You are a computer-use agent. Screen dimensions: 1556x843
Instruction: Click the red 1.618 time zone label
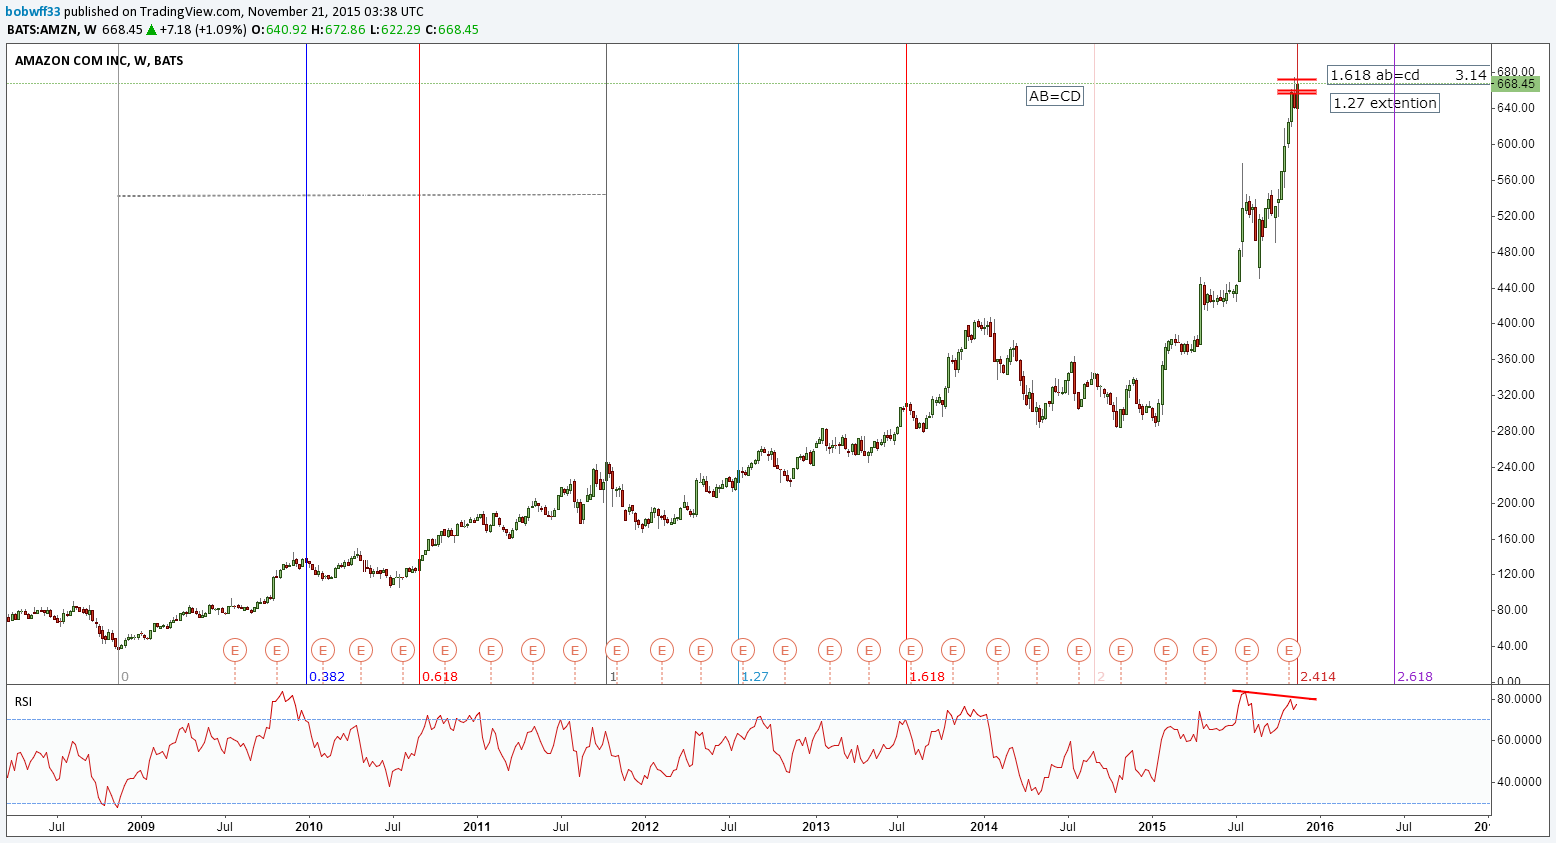(927, 677)
